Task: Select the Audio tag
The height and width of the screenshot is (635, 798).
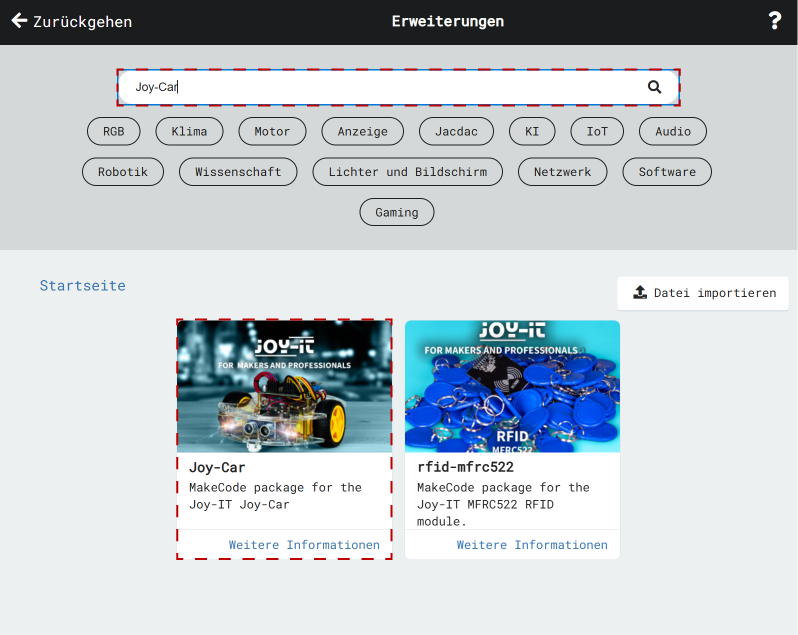Action: (673, 131)
